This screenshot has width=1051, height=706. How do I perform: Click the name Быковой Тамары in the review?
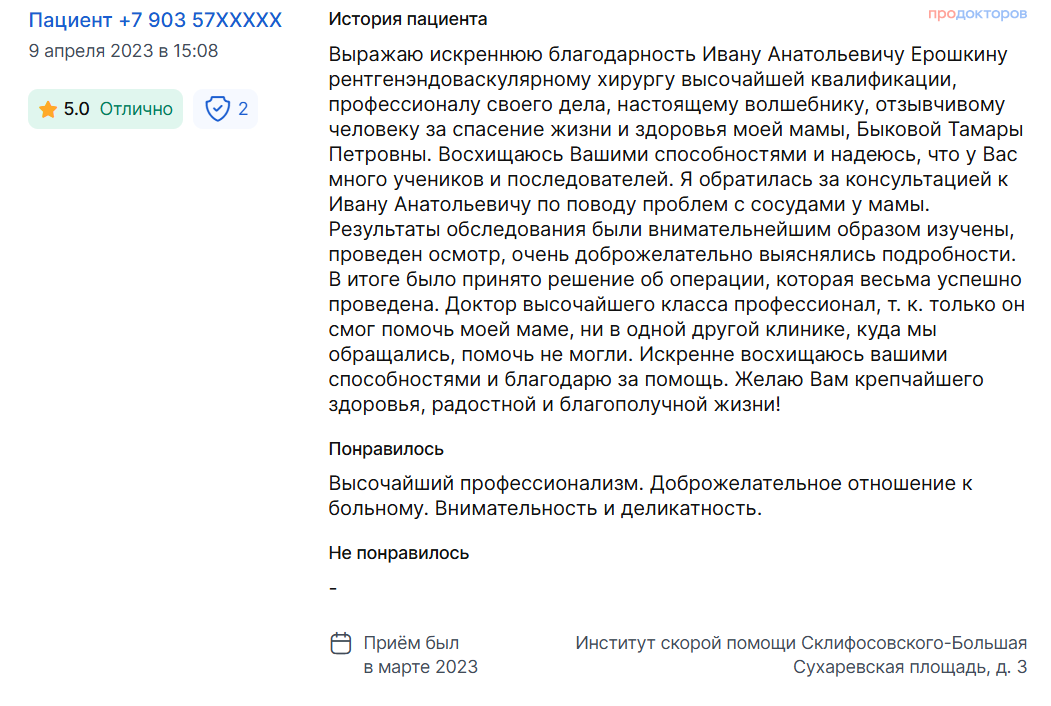point(940,129)
